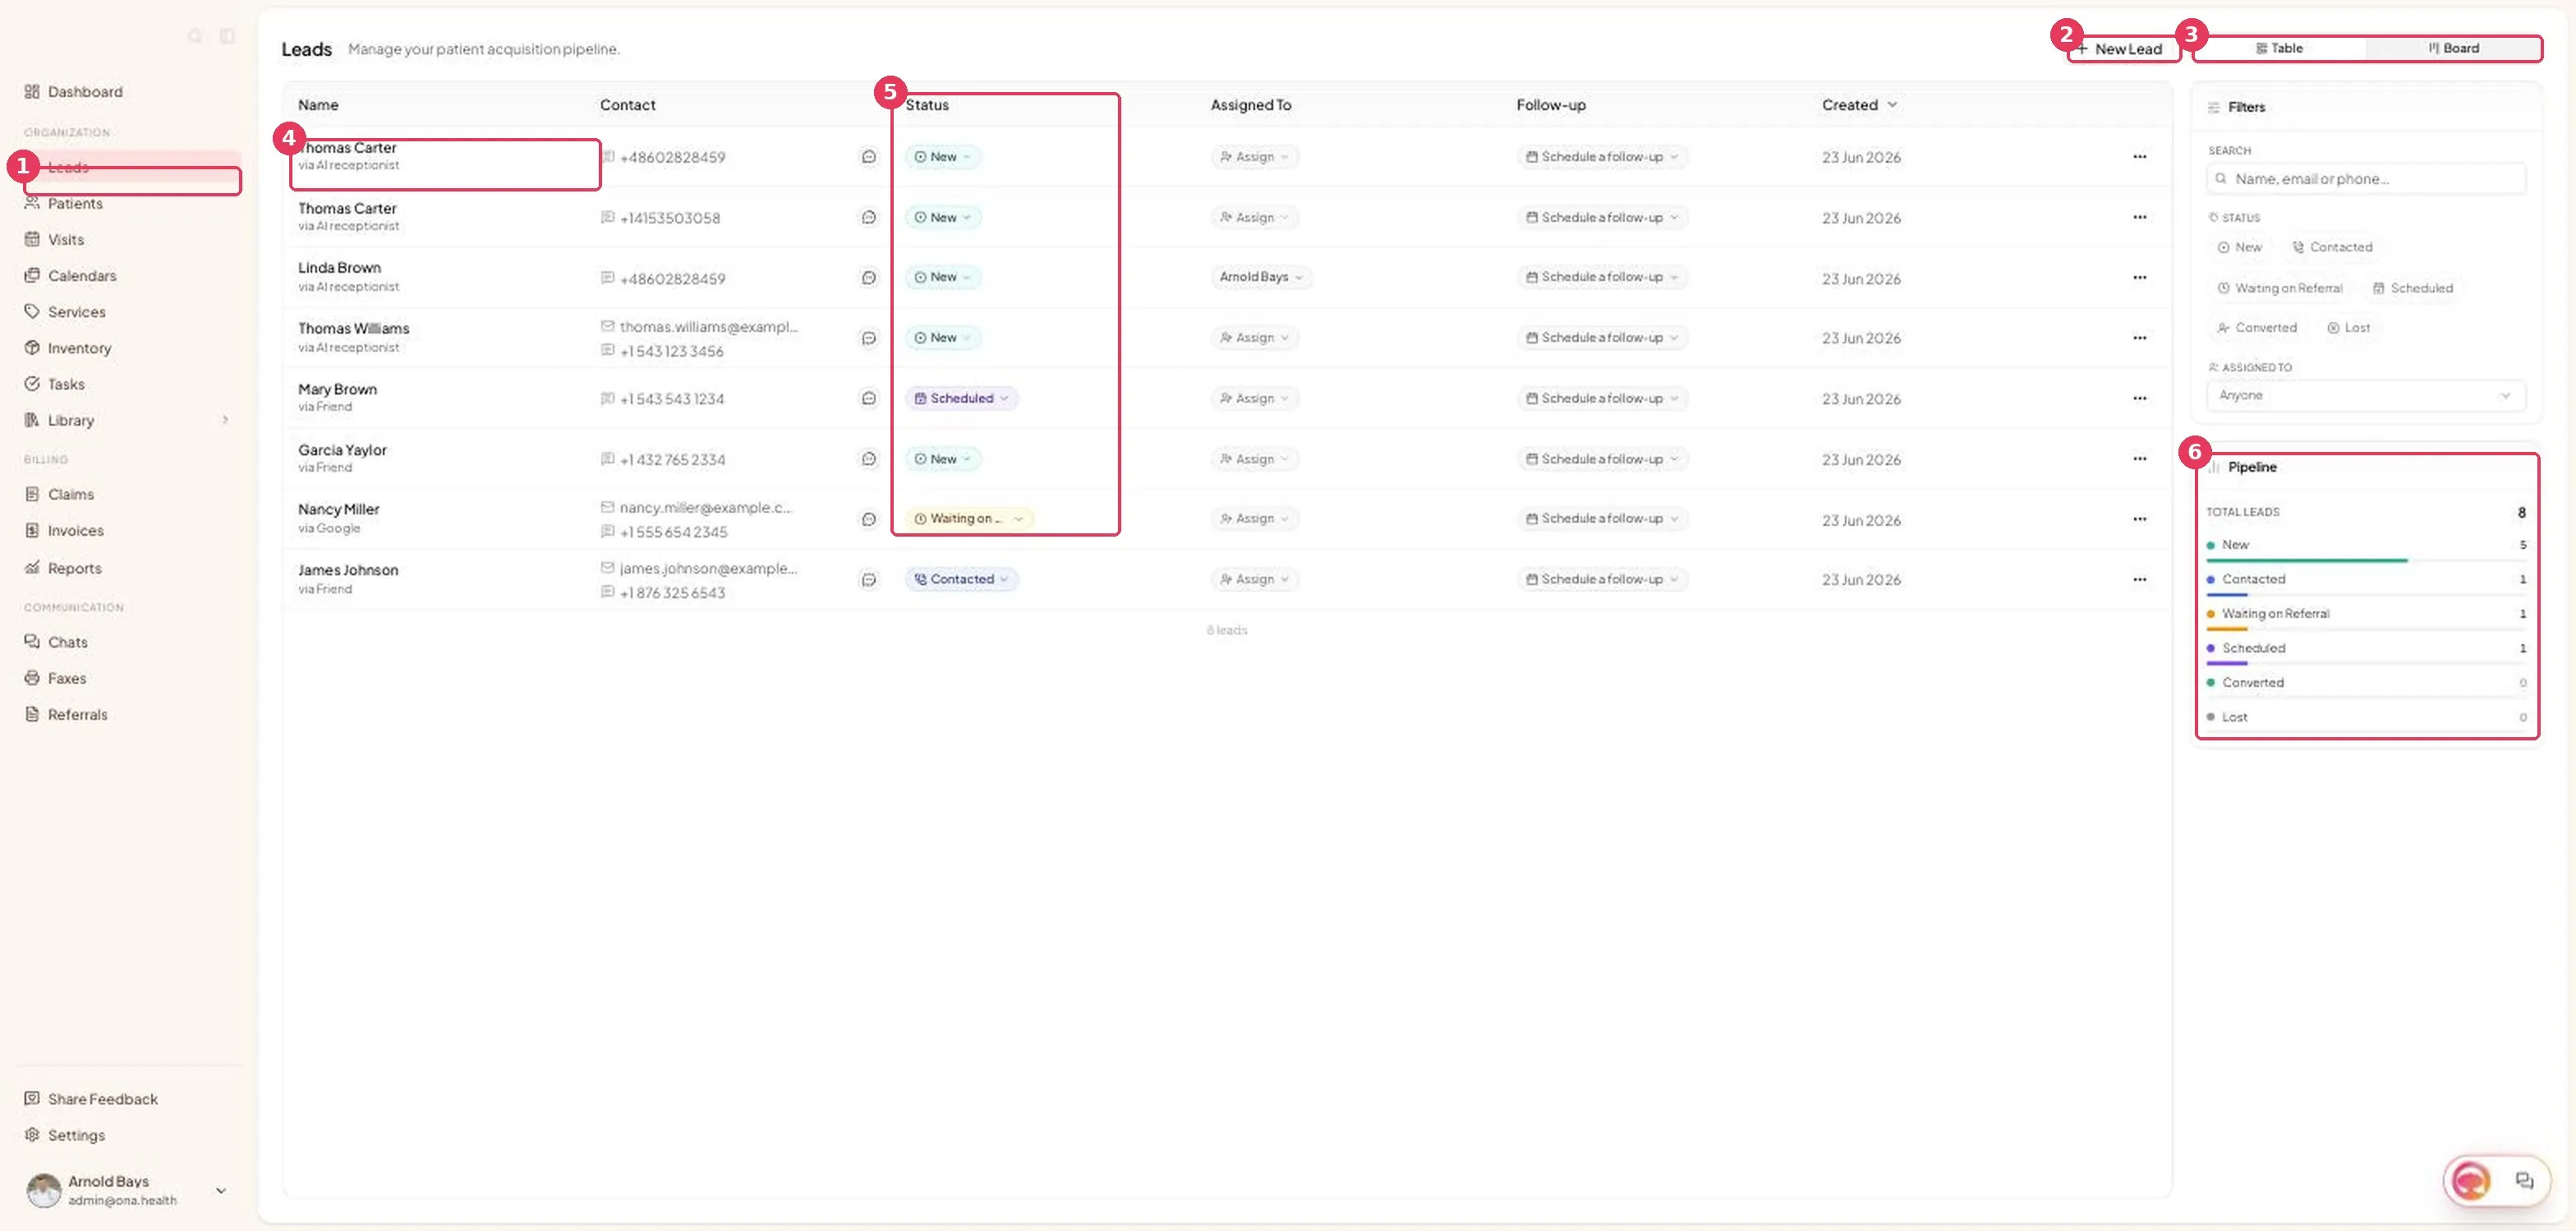Open more options for Garcia Yaylor
This screenshot has height=1231, width=2576.
point(2139,459)
